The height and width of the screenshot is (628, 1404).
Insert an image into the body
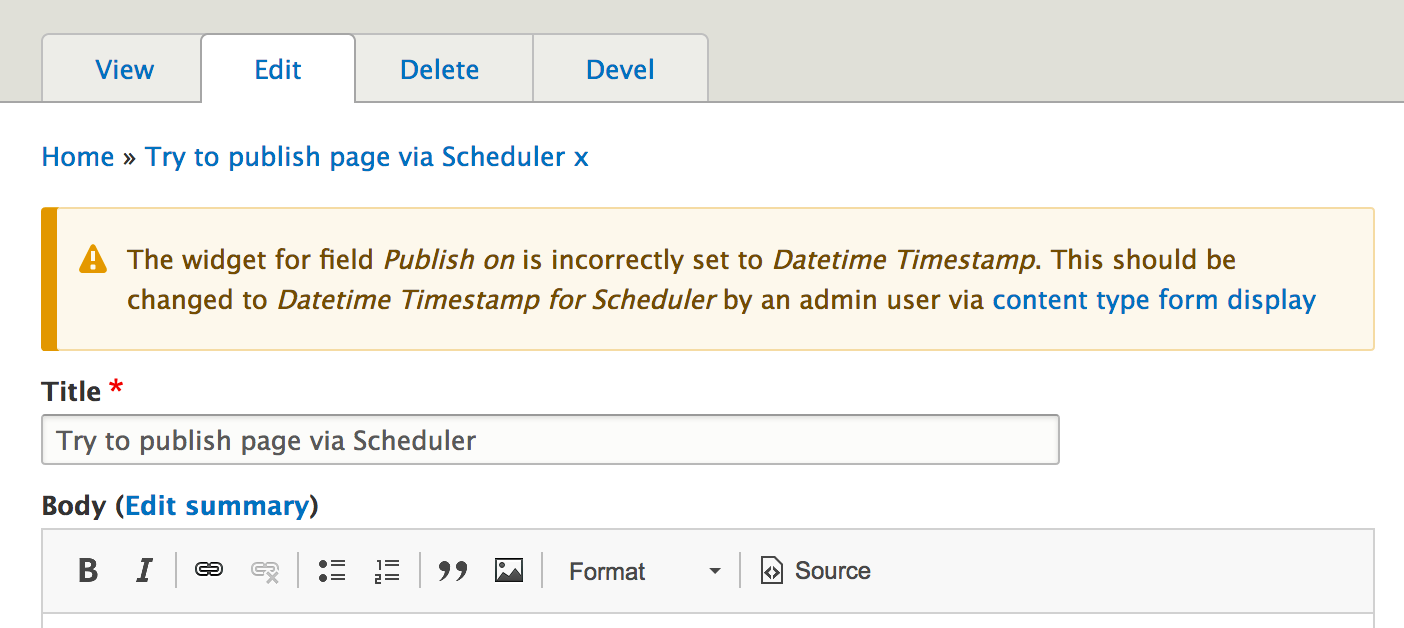(508, 570)
